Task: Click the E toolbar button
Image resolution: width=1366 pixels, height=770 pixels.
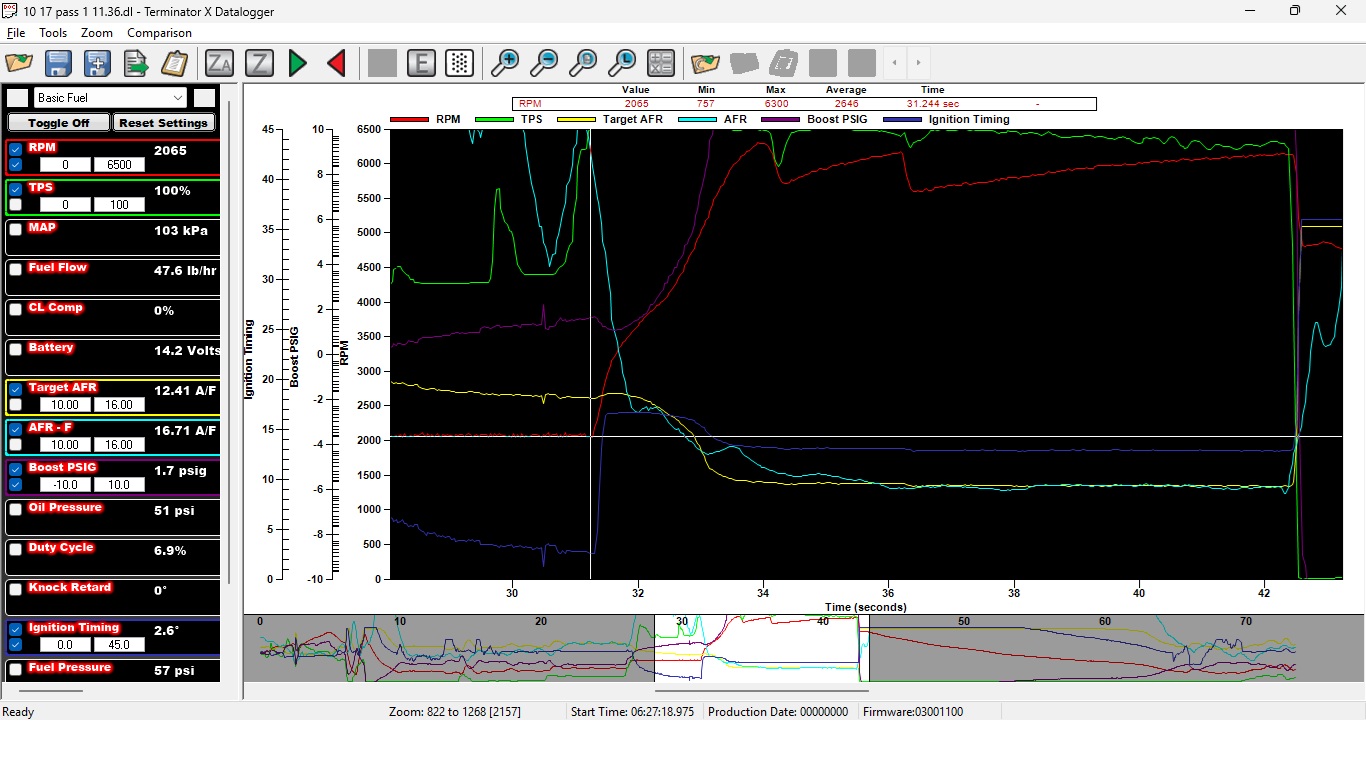Action: click(x=421, y=63)
